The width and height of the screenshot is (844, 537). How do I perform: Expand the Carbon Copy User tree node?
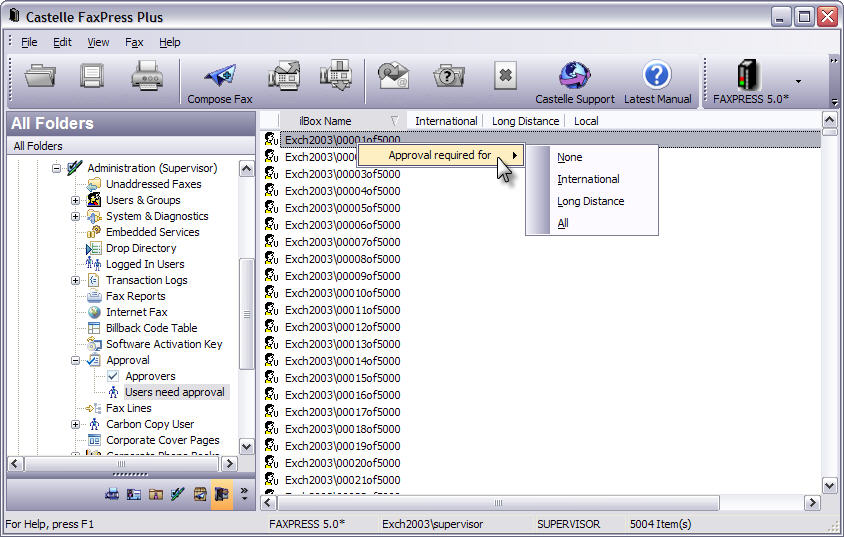[75, 425]
